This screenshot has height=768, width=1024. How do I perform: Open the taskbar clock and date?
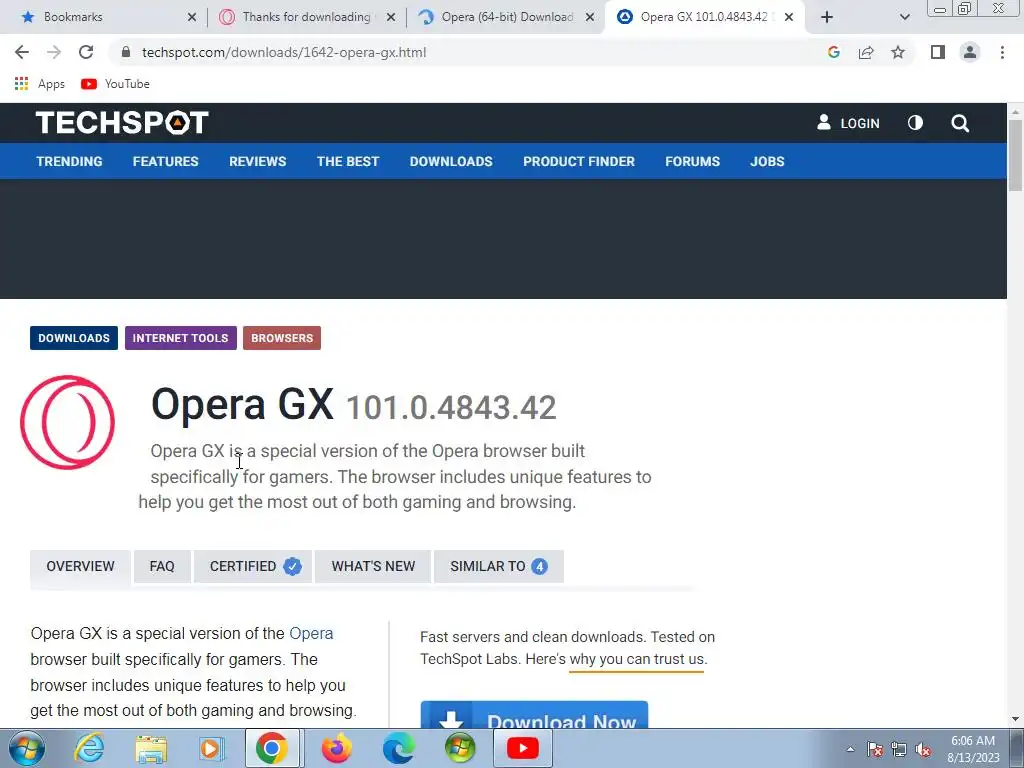point(974,749)
